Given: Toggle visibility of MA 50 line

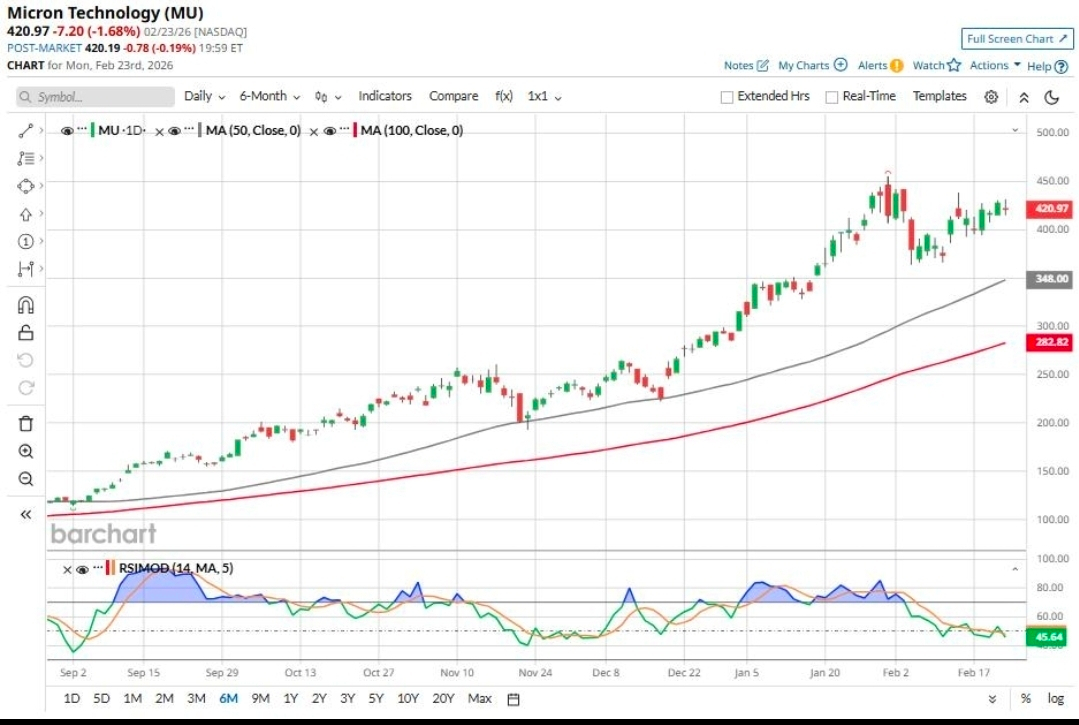Looking at the screenshot, I should click(x=175, y=131).
